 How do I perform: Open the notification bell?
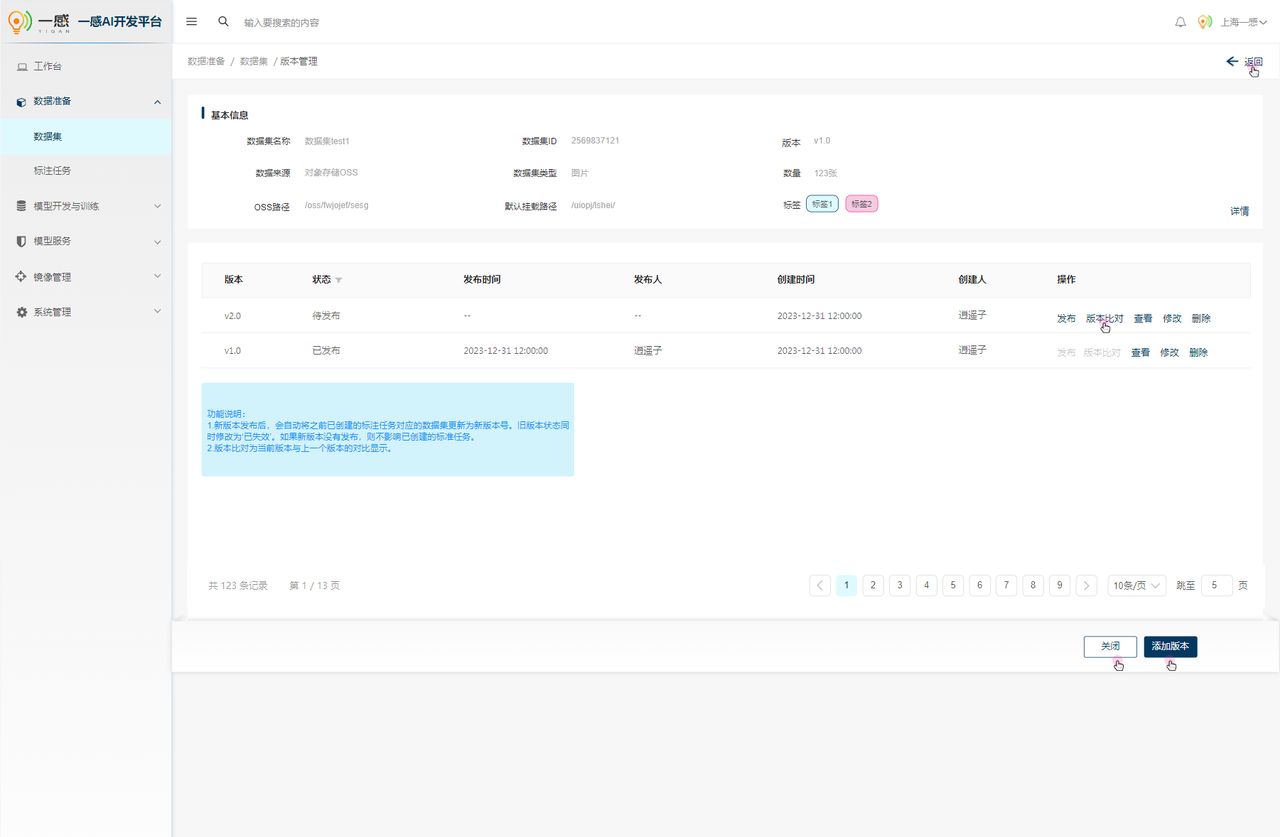1180,22
